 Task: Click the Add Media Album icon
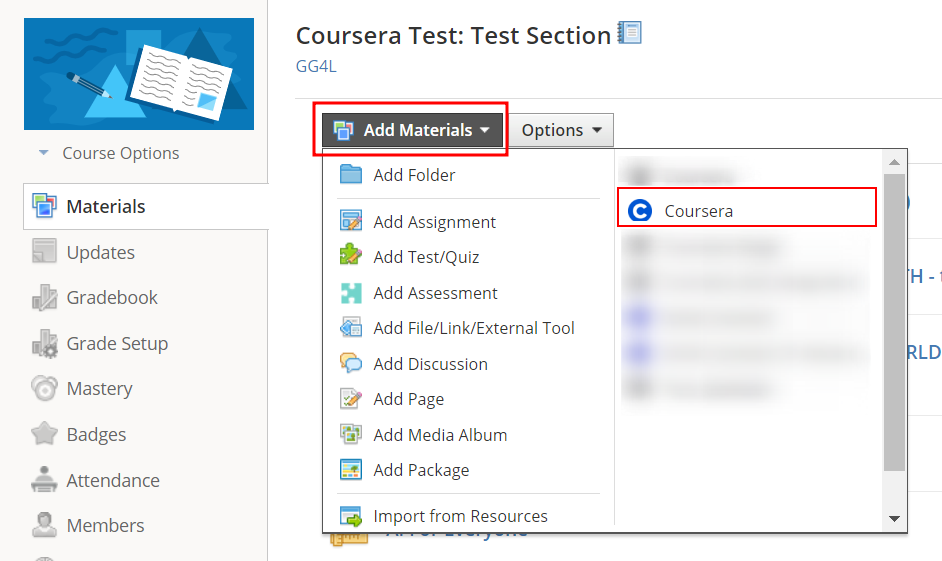point(351,435)
